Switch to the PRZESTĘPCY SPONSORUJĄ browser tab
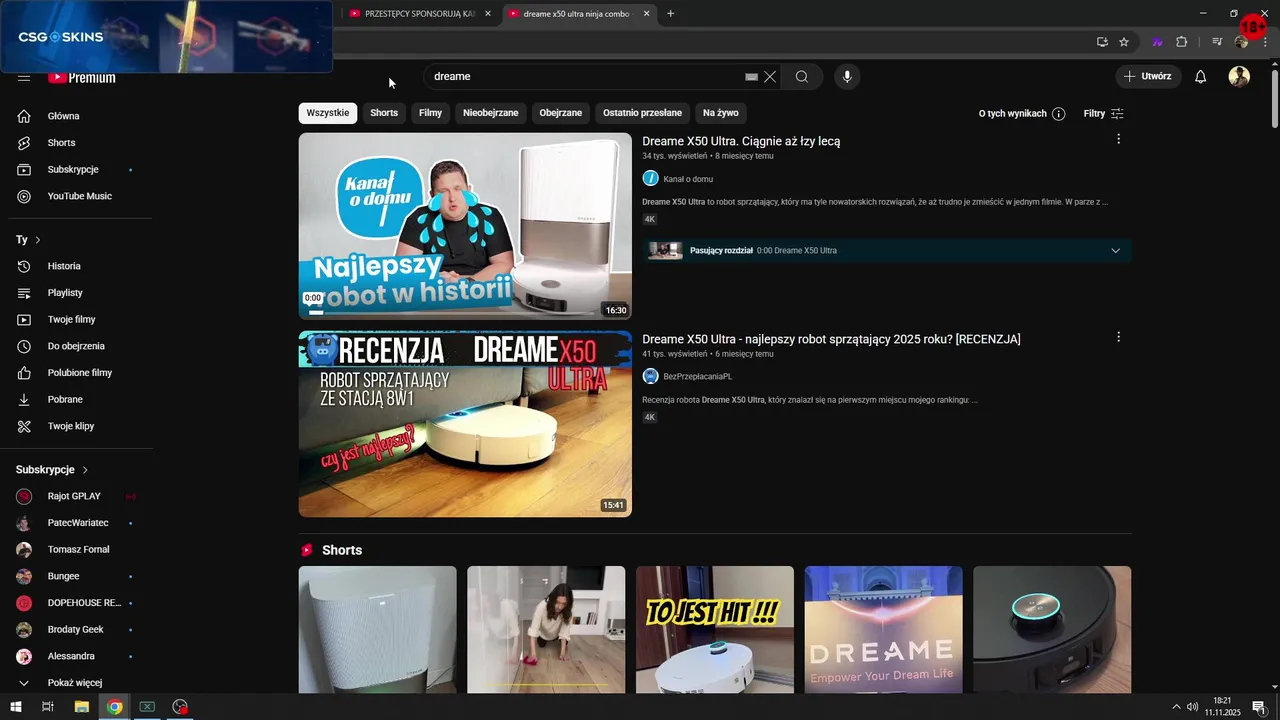 419,14
